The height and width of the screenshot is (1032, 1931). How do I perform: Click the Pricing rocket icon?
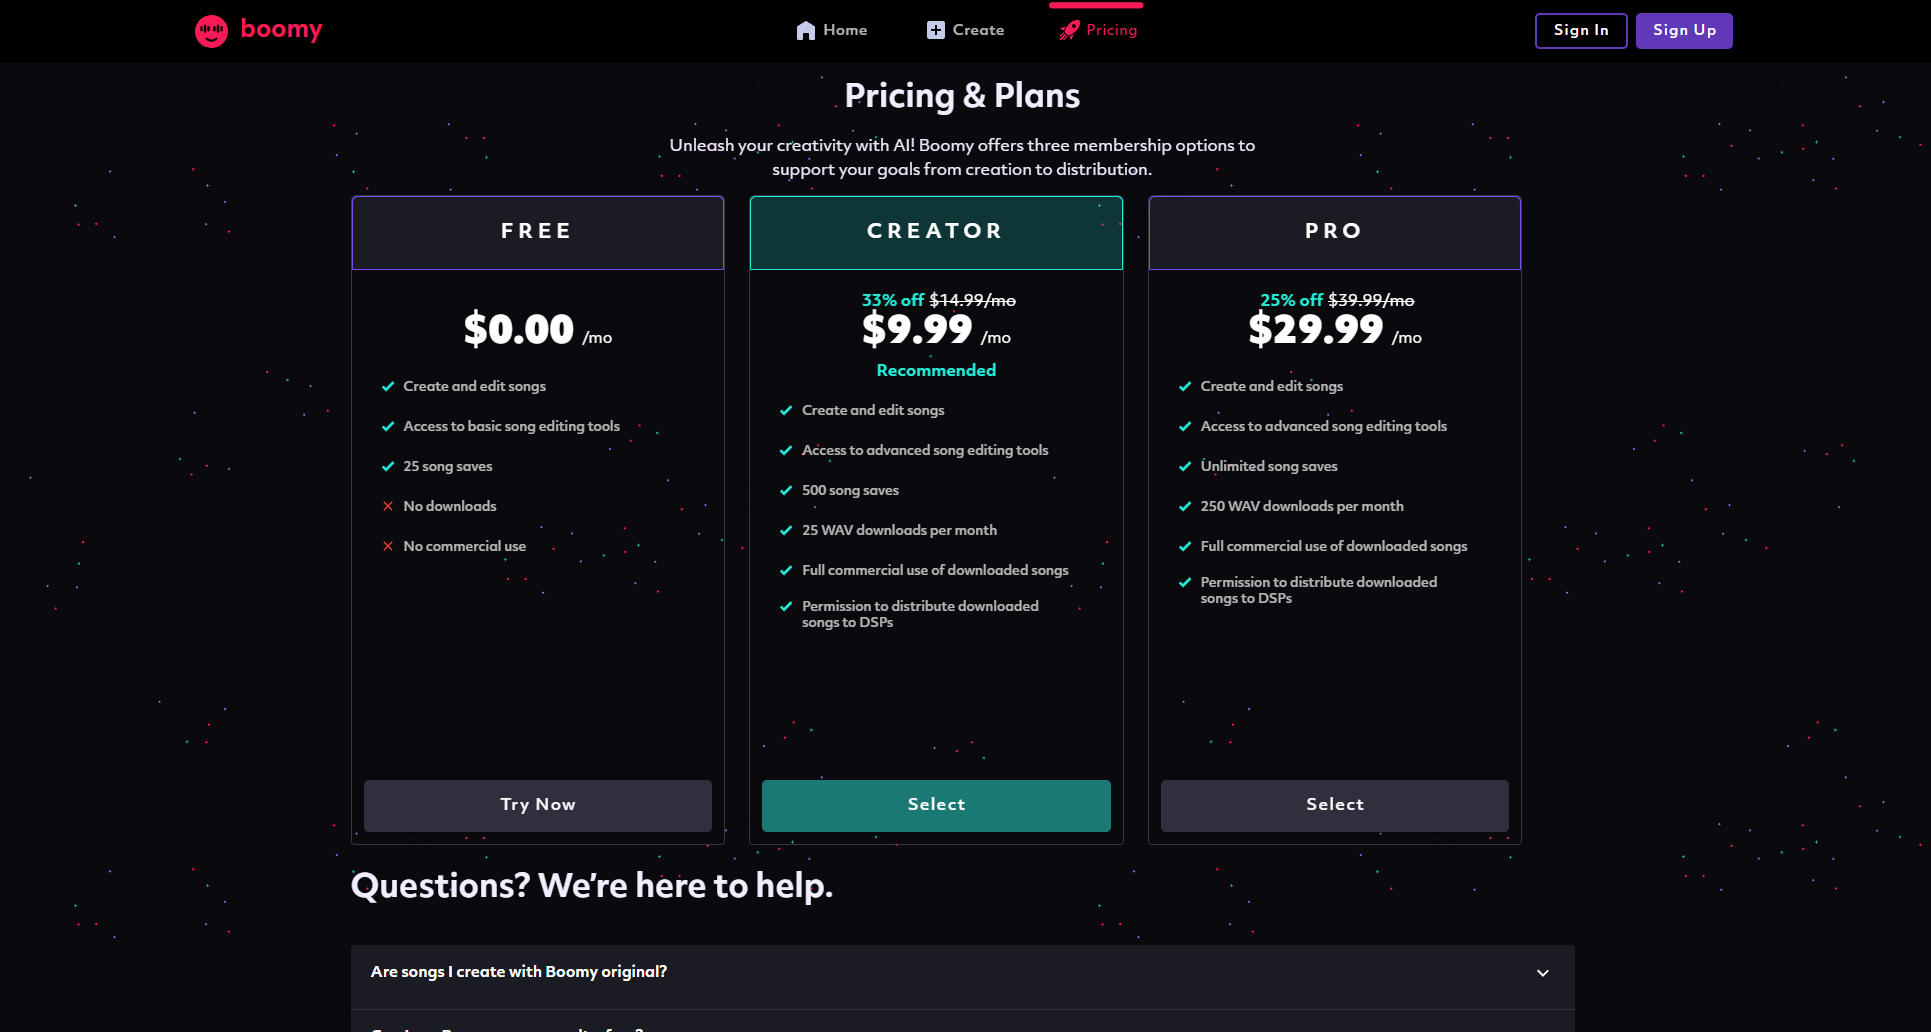point(1069,30)
